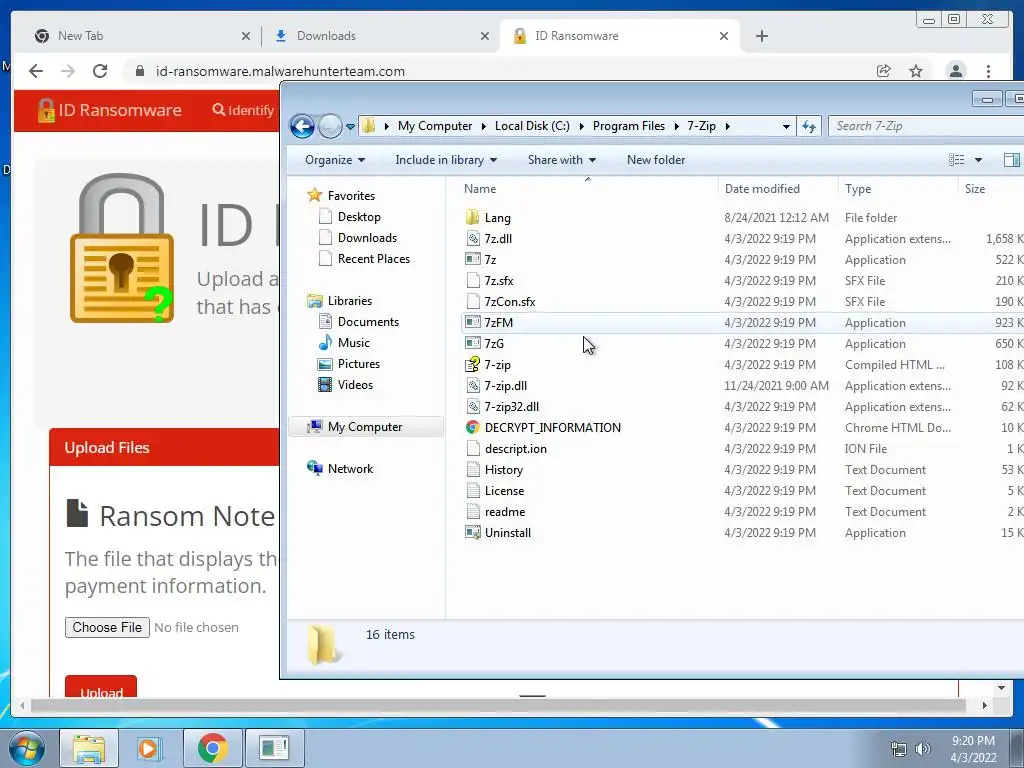
Task: Open Documents library
Action: coord(368,321)
